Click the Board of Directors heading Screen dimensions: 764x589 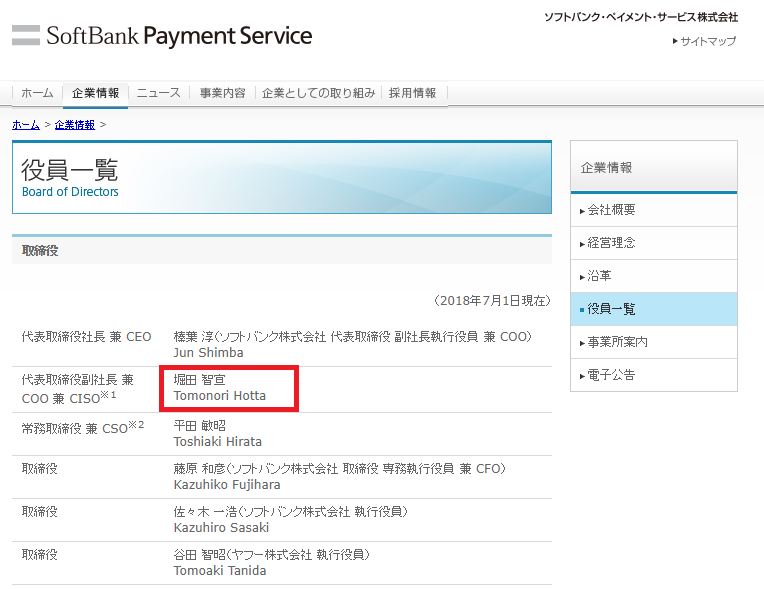70,192
